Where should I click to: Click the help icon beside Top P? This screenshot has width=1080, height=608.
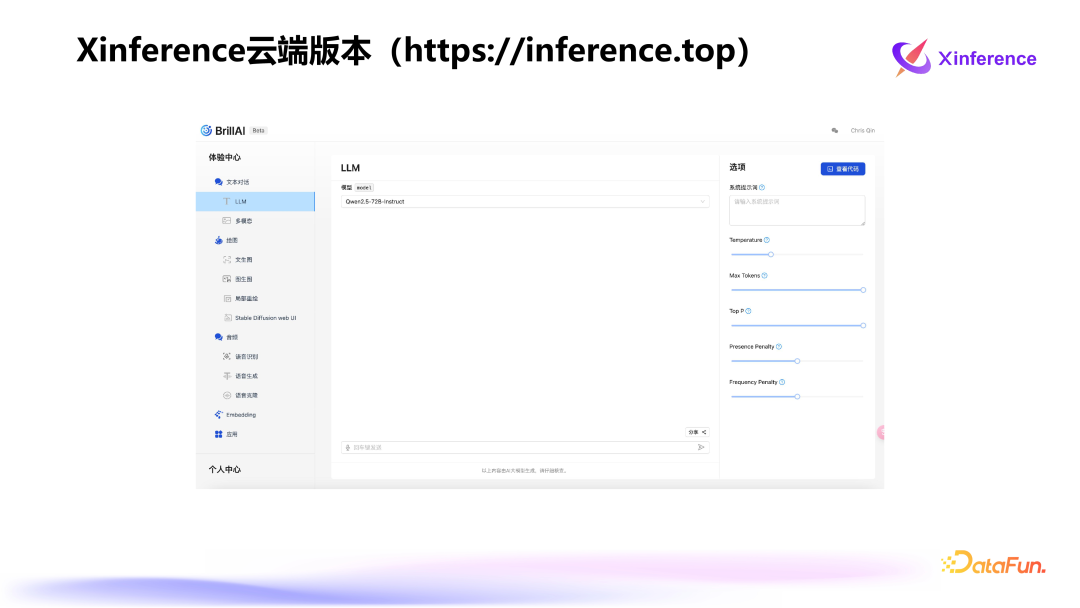[x=748, y=311]
